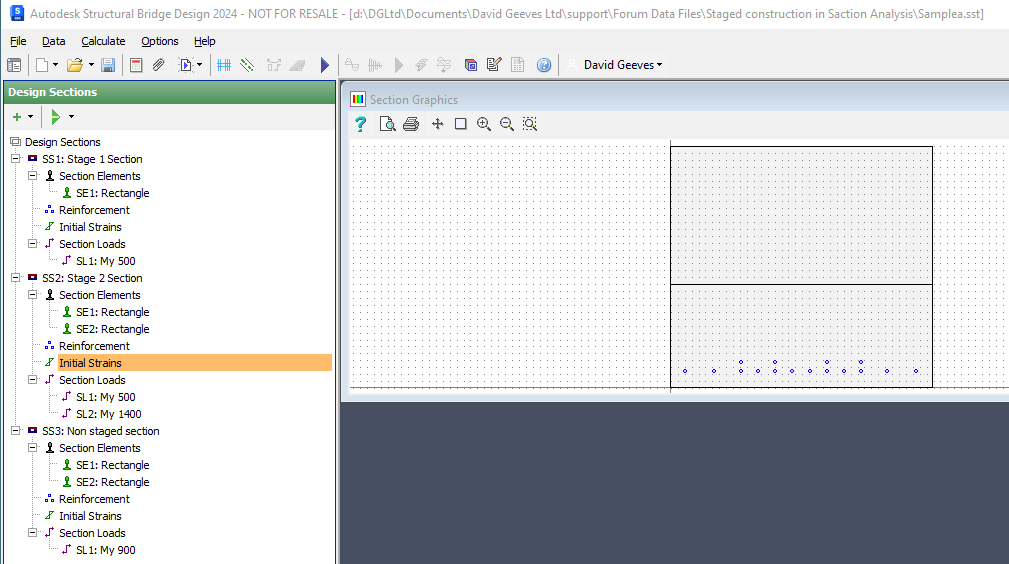
Task: Collapse Section Elements under SS3
Action: (33, 447)
